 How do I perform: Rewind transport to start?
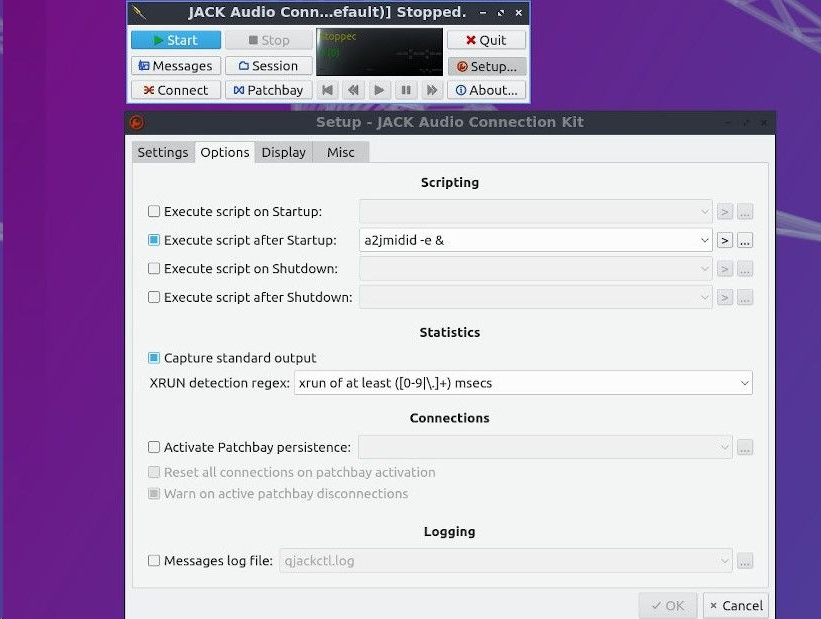tap(328, 90)
